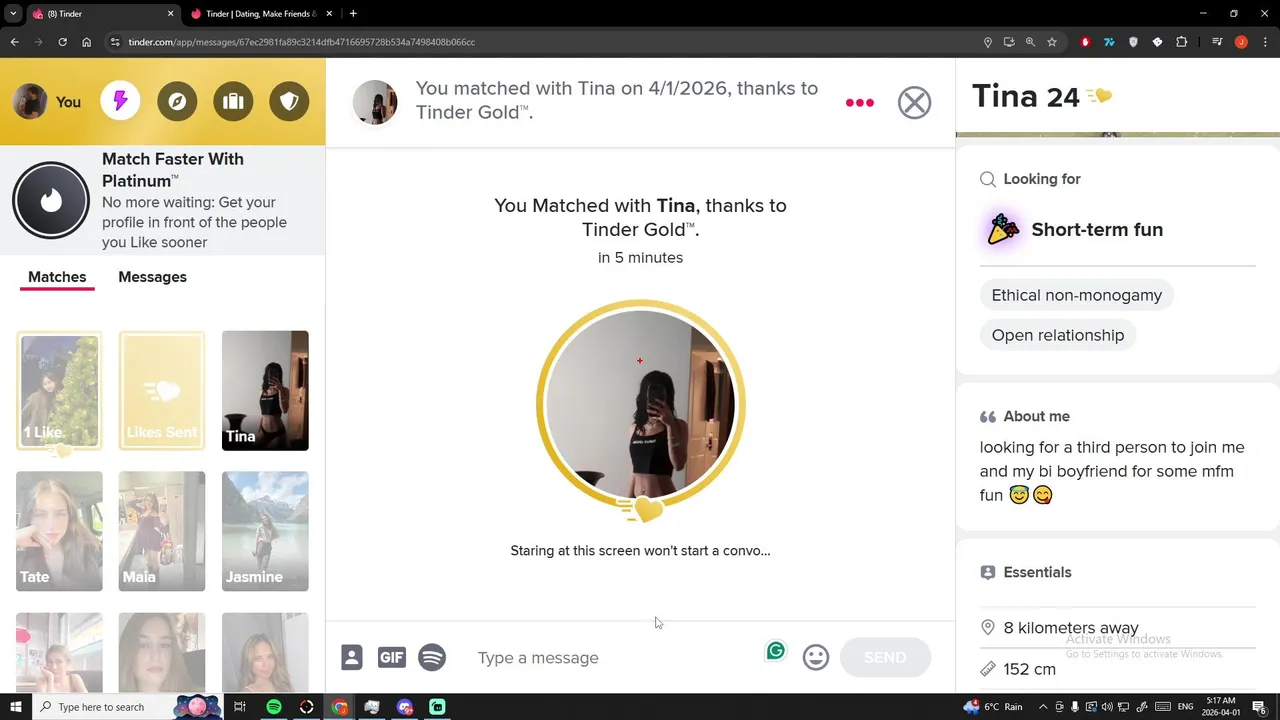Open the Windows Start menu

click(15, 707)
